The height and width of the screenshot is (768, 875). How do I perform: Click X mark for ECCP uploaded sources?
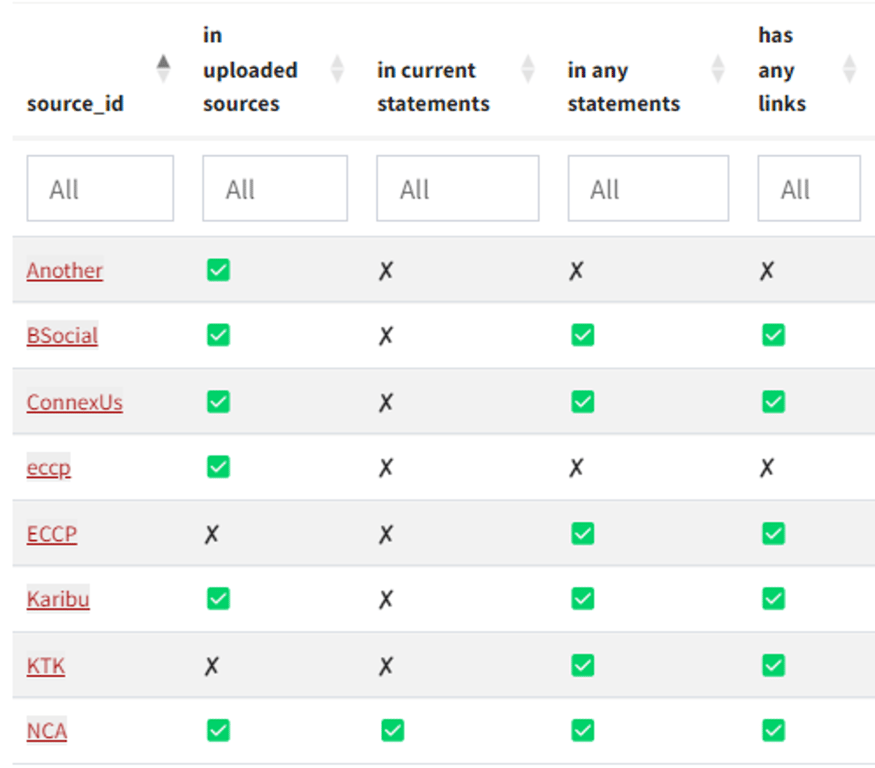211,534
